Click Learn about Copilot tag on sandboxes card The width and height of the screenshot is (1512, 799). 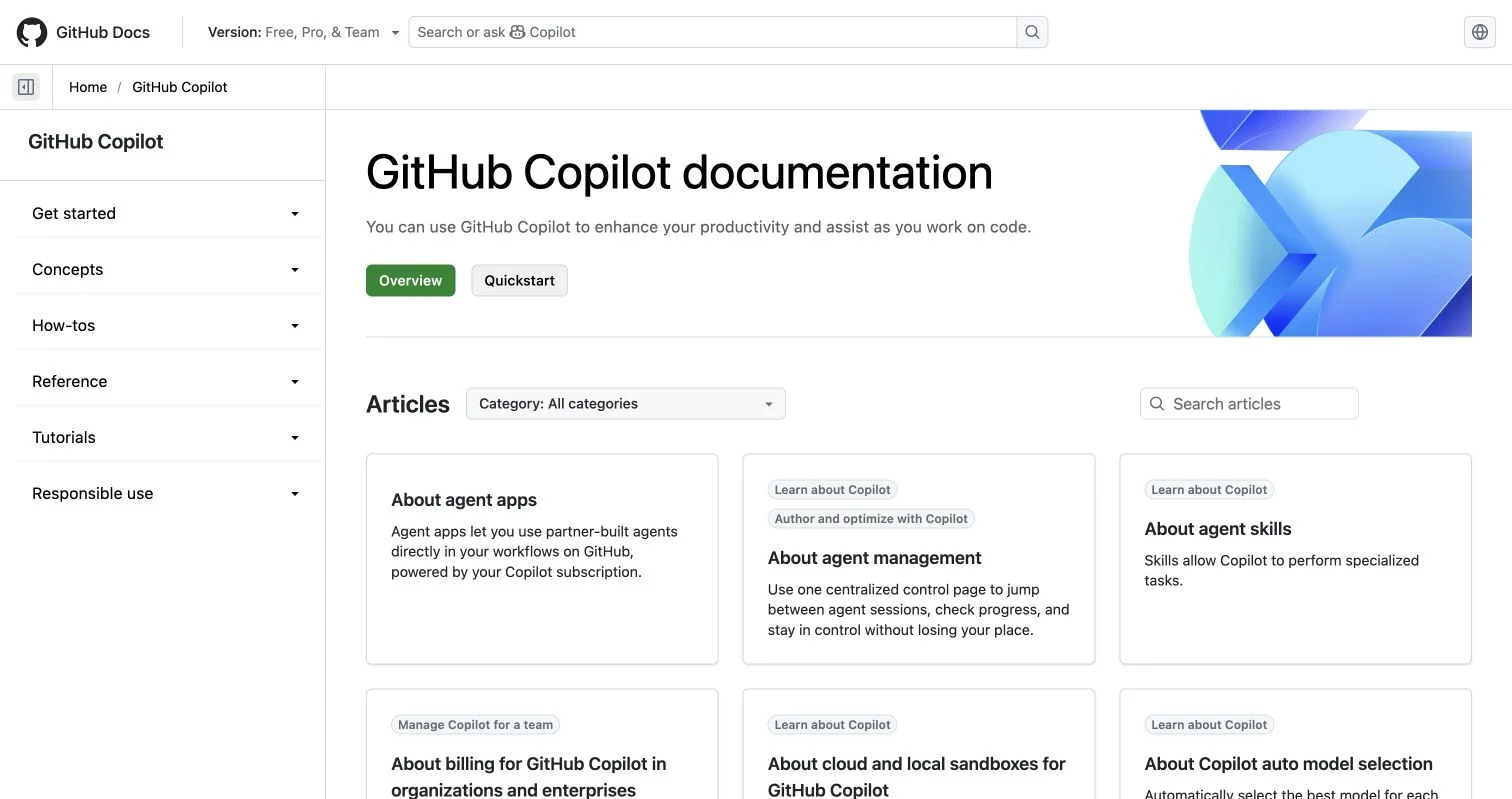pyautogui.click(x=832, y=725)
